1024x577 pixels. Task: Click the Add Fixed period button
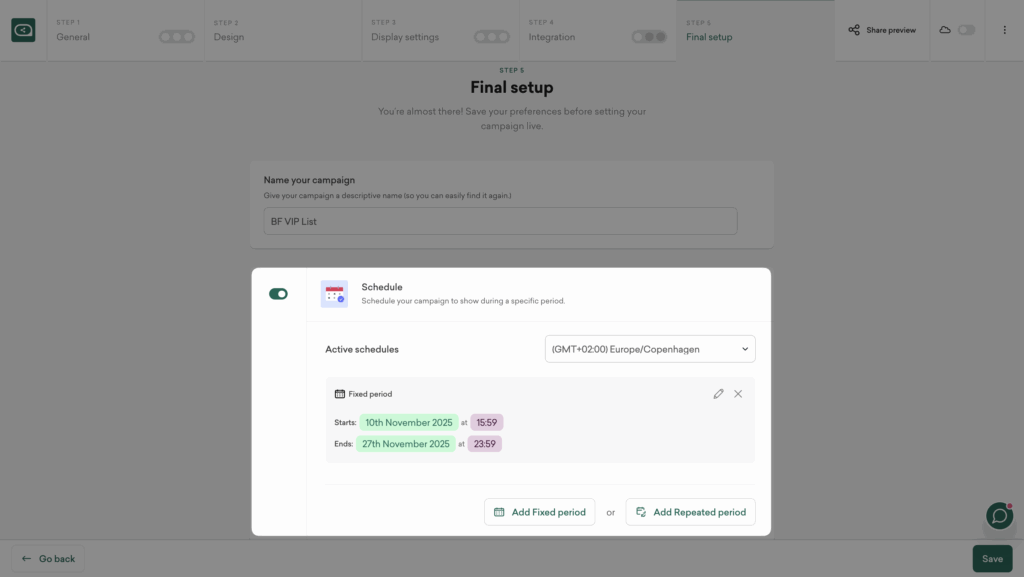pyautogui.click(x=539, y=512)
